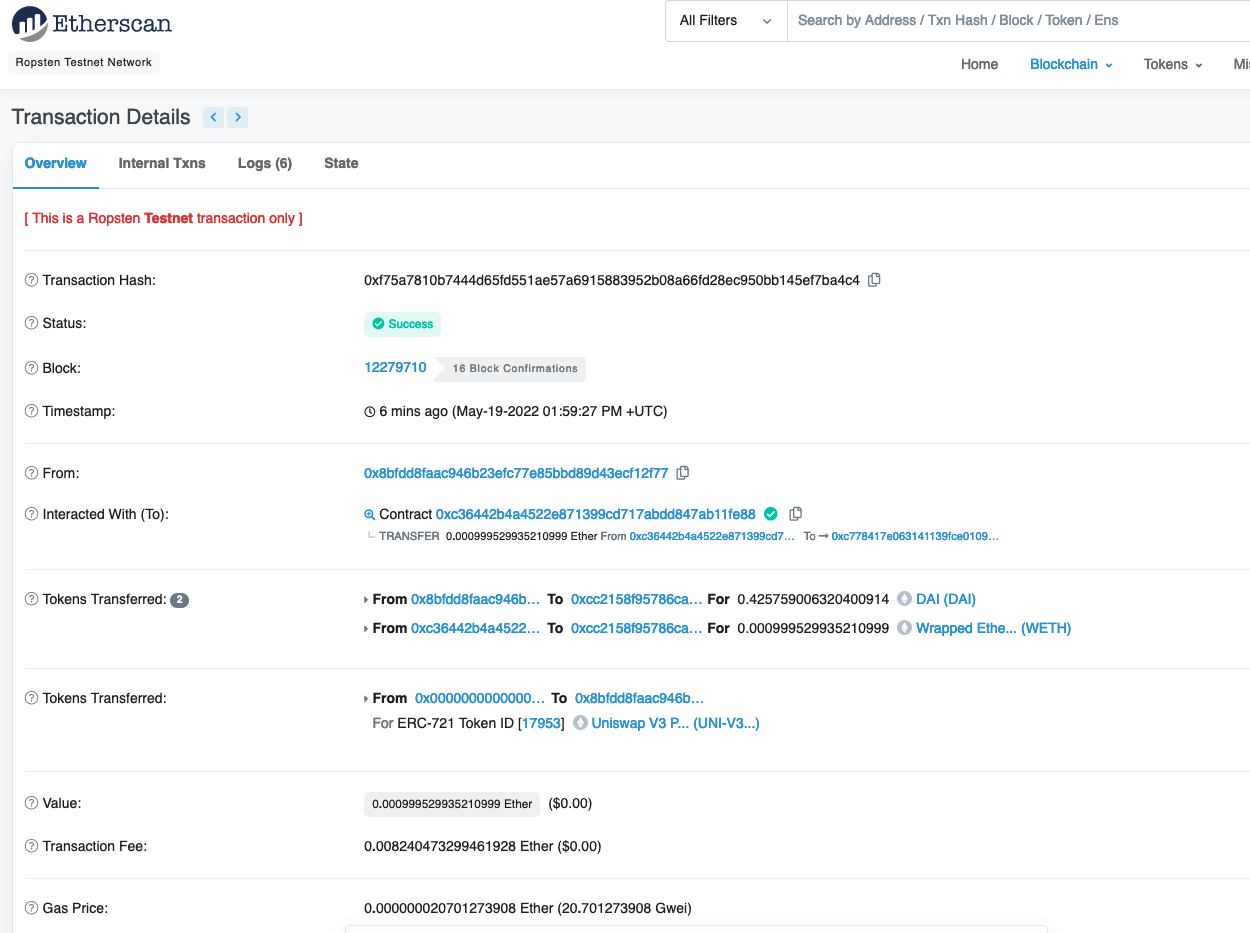This screenshot has height=933, width=1250.
Task: Open the Etherscan logo home link
Action: [92, 23]
